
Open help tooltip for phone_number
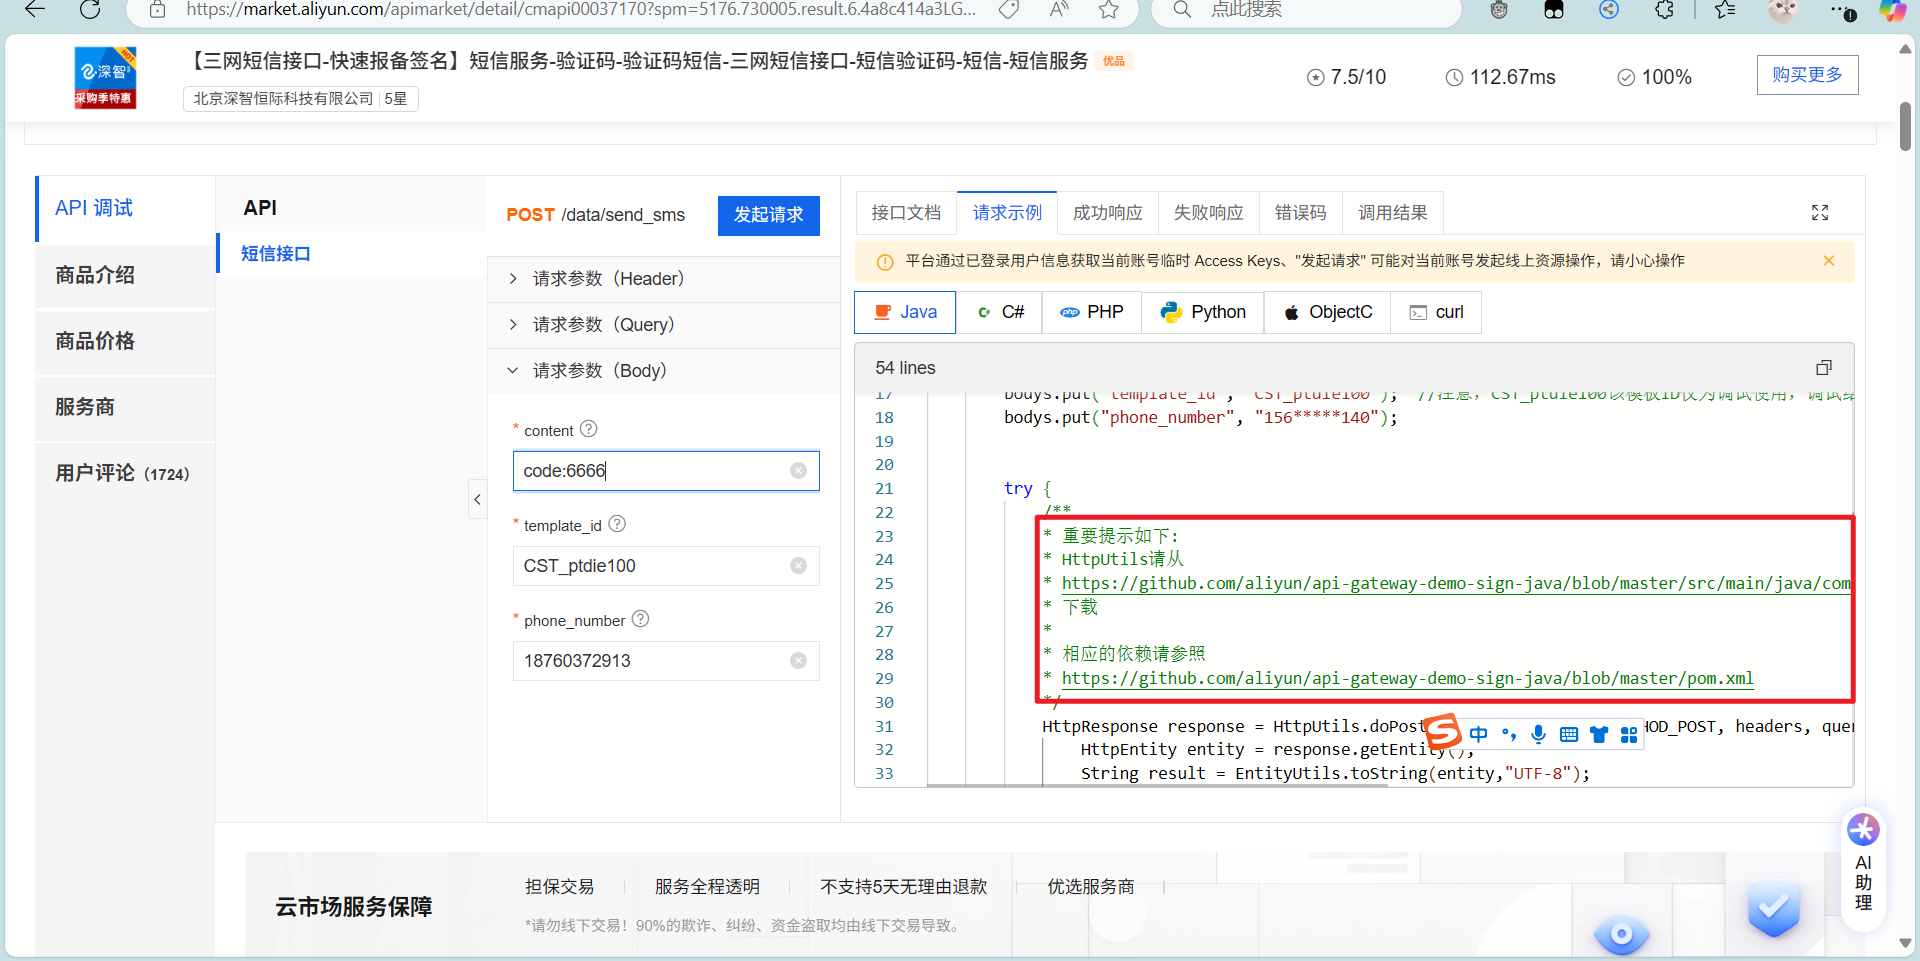[x=641, y=619]
